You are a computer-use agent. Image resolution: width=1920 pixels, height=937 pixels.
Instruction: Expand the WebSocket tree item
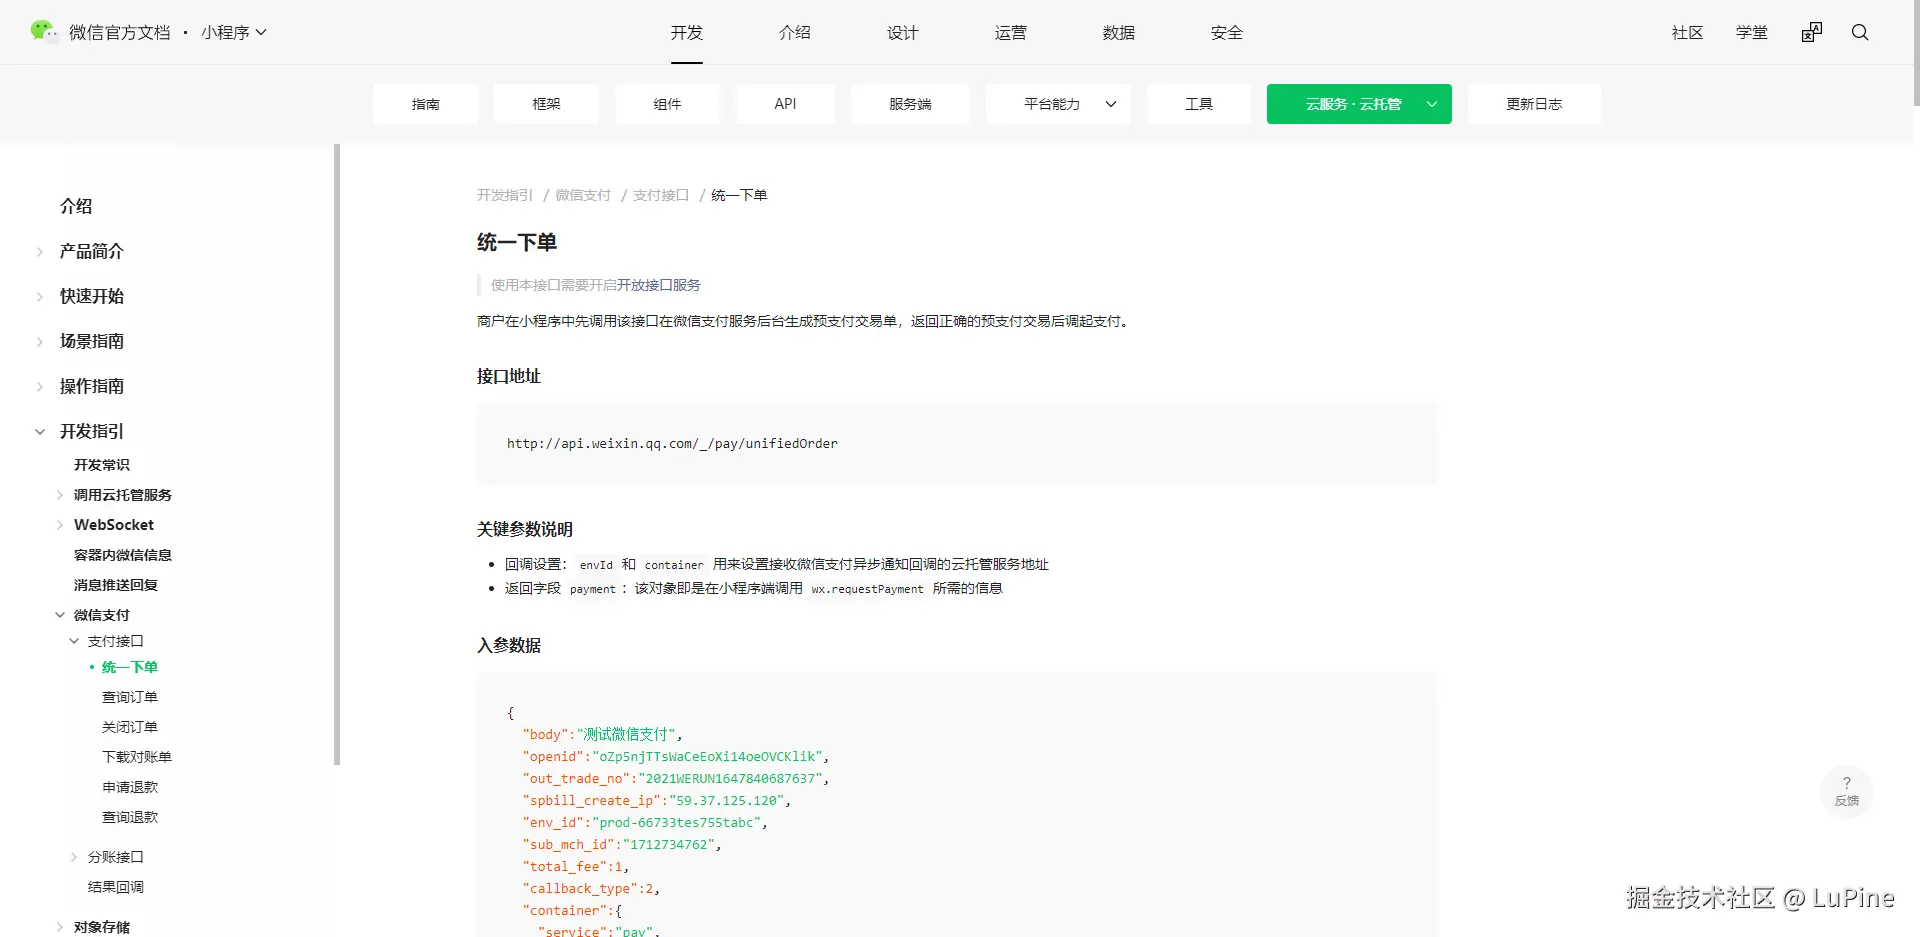pos(60,525)
